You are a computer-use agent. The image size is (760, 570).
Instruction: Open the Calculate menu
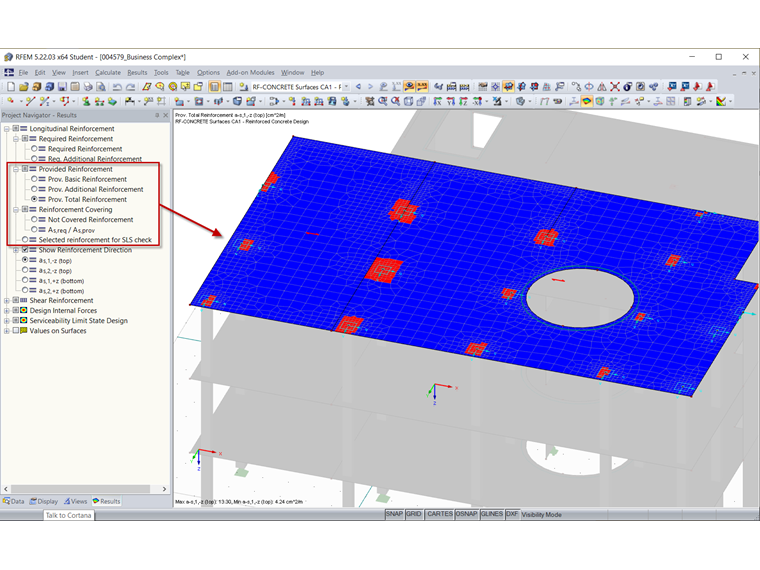108,73
